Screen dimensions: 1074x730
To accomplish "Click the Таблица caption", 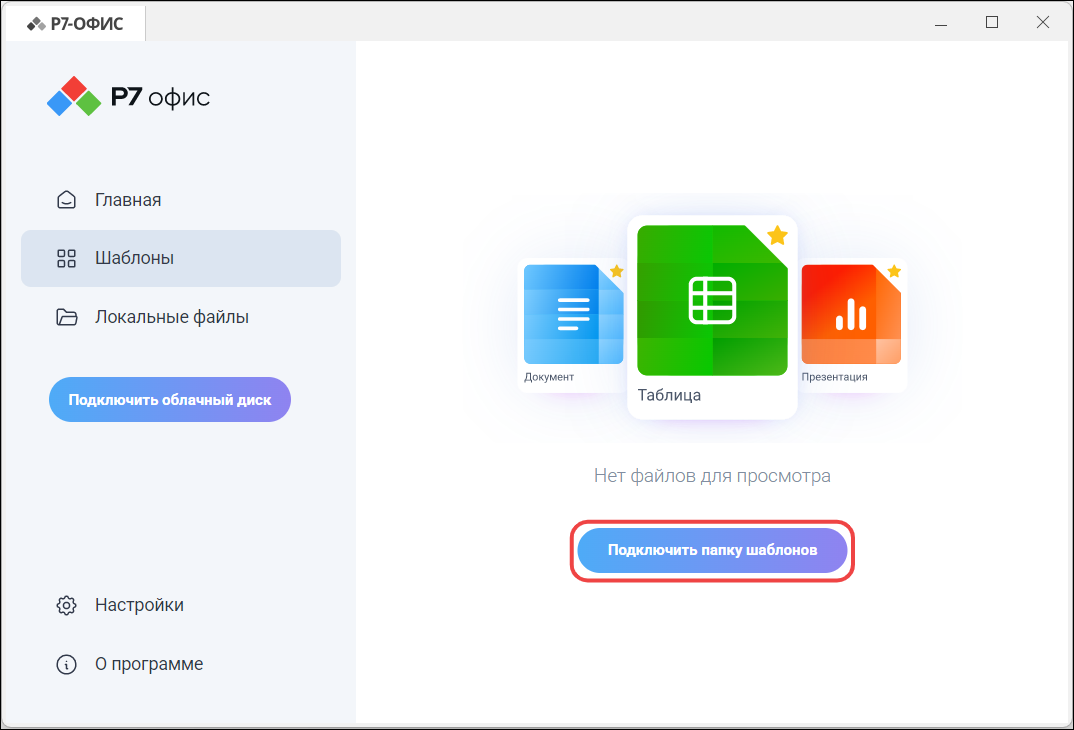I will (669, 395).
